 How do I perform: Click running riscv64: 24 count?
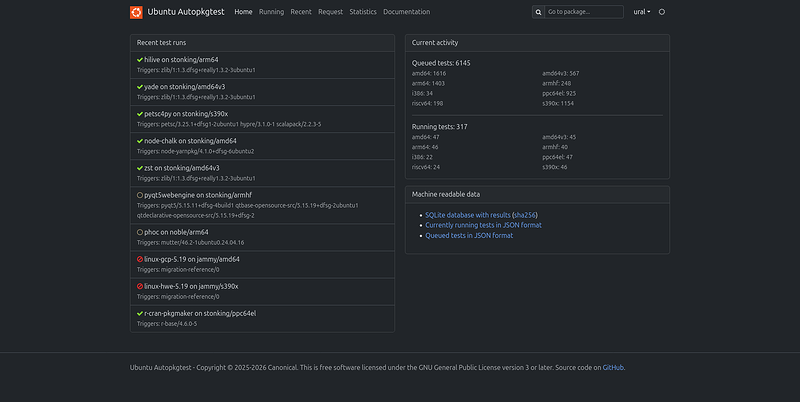click(x=426, y=167)
